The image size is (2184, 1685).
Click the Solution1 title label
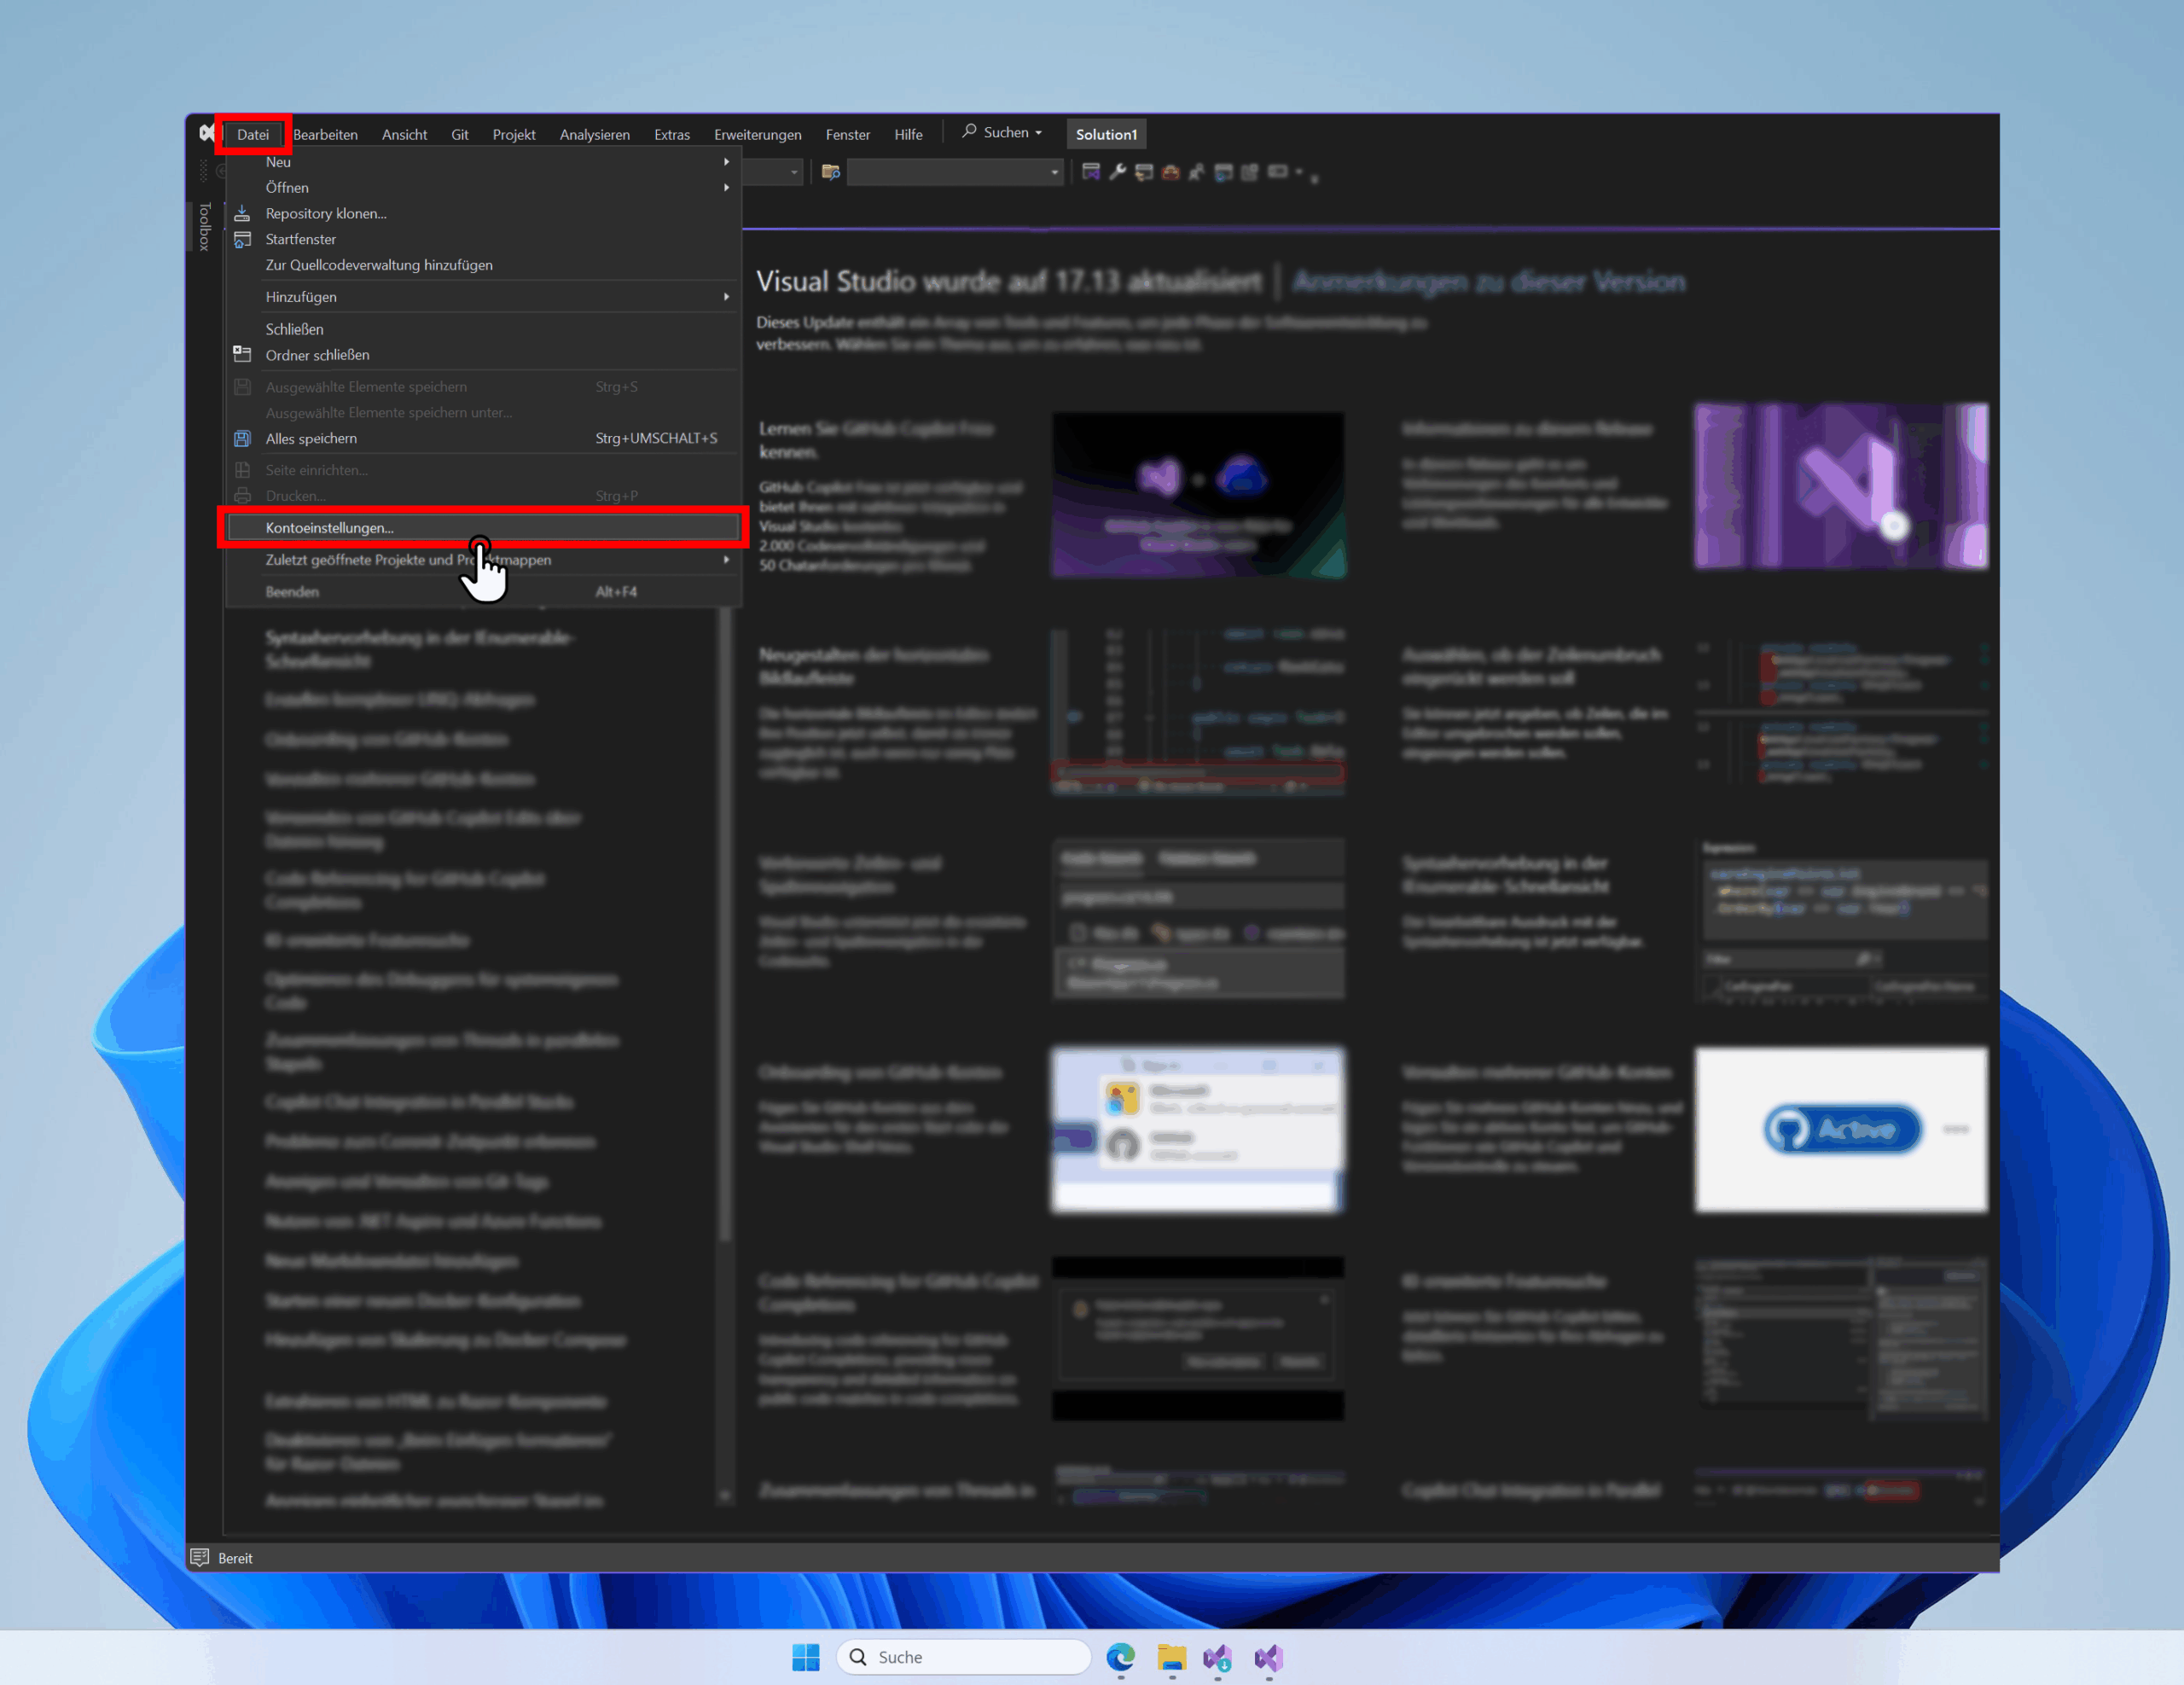coord(1106,134)
